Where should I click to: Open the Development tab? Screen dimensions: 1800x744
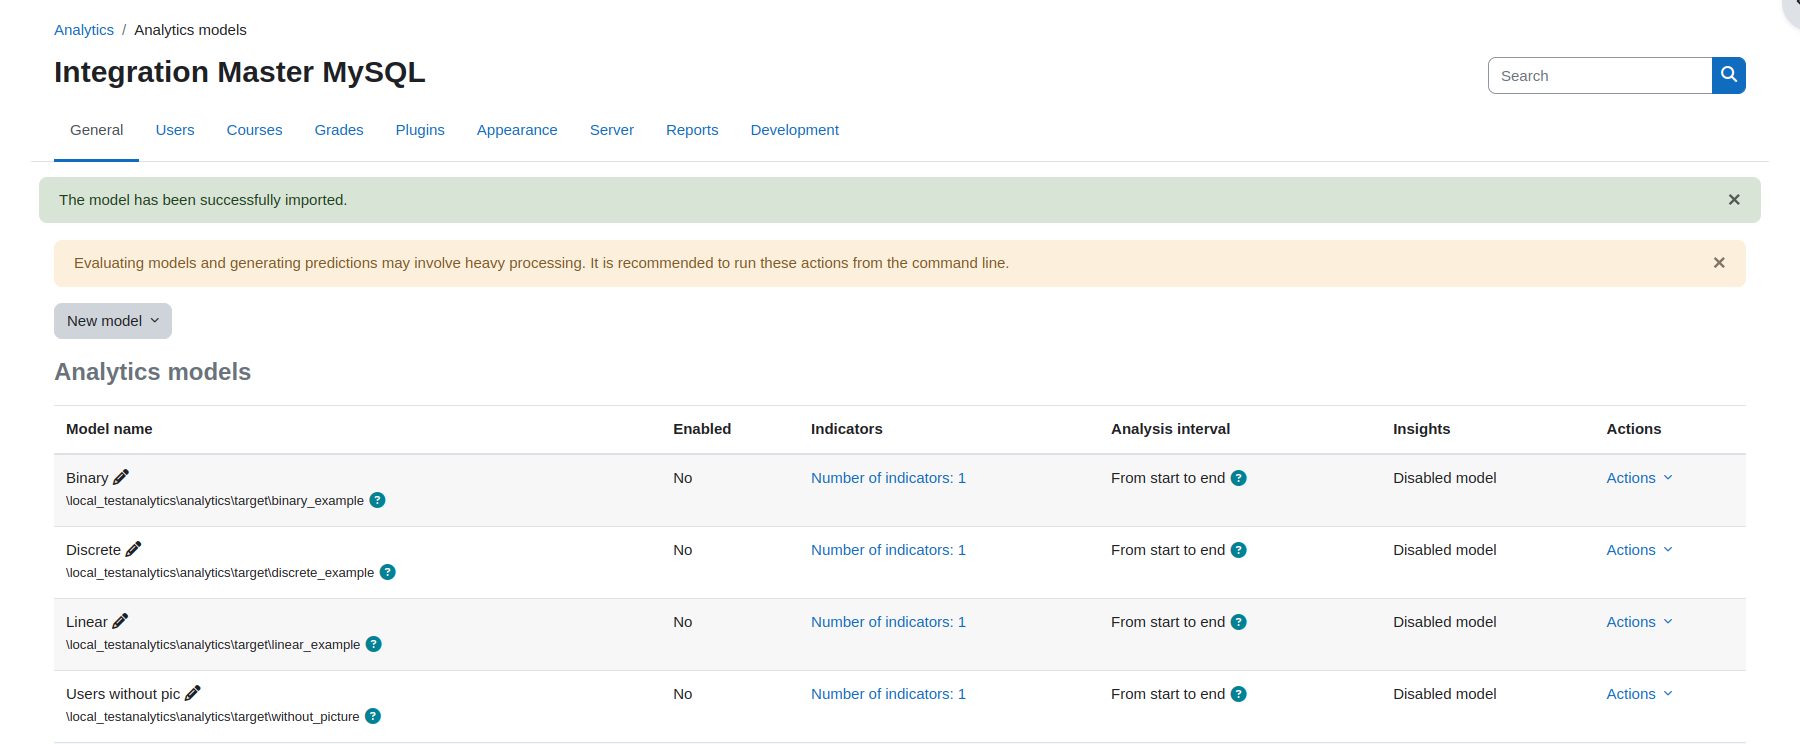tap(795, 130)
